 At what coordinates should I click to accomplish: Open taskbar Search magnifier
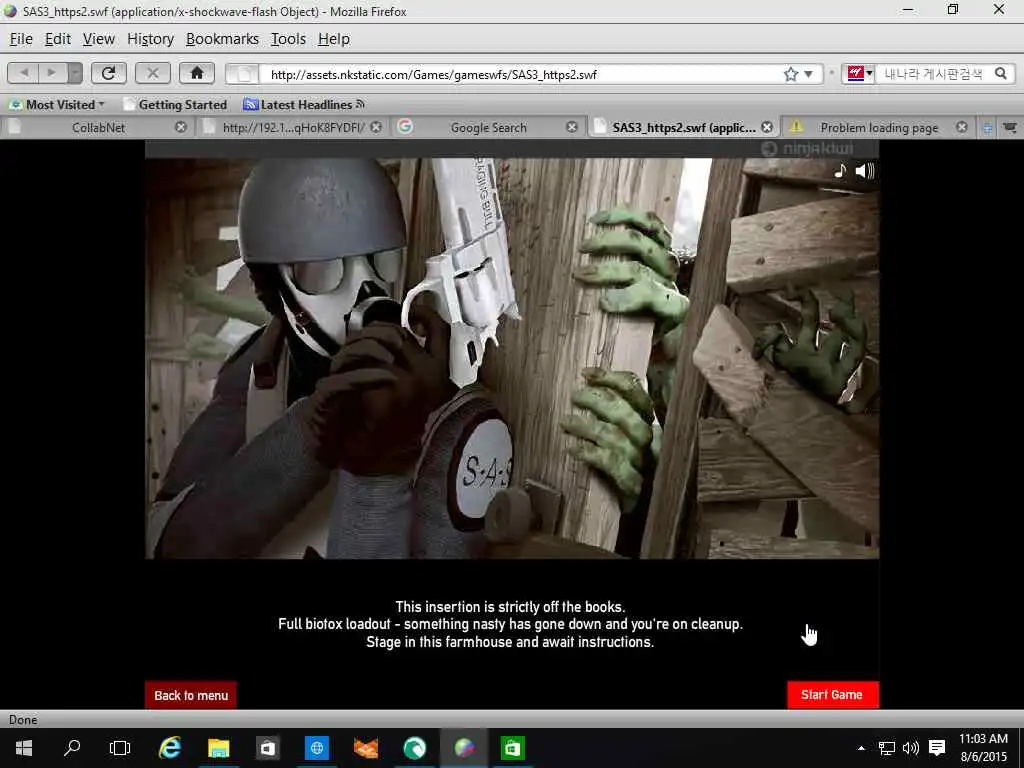coord(72,748)
